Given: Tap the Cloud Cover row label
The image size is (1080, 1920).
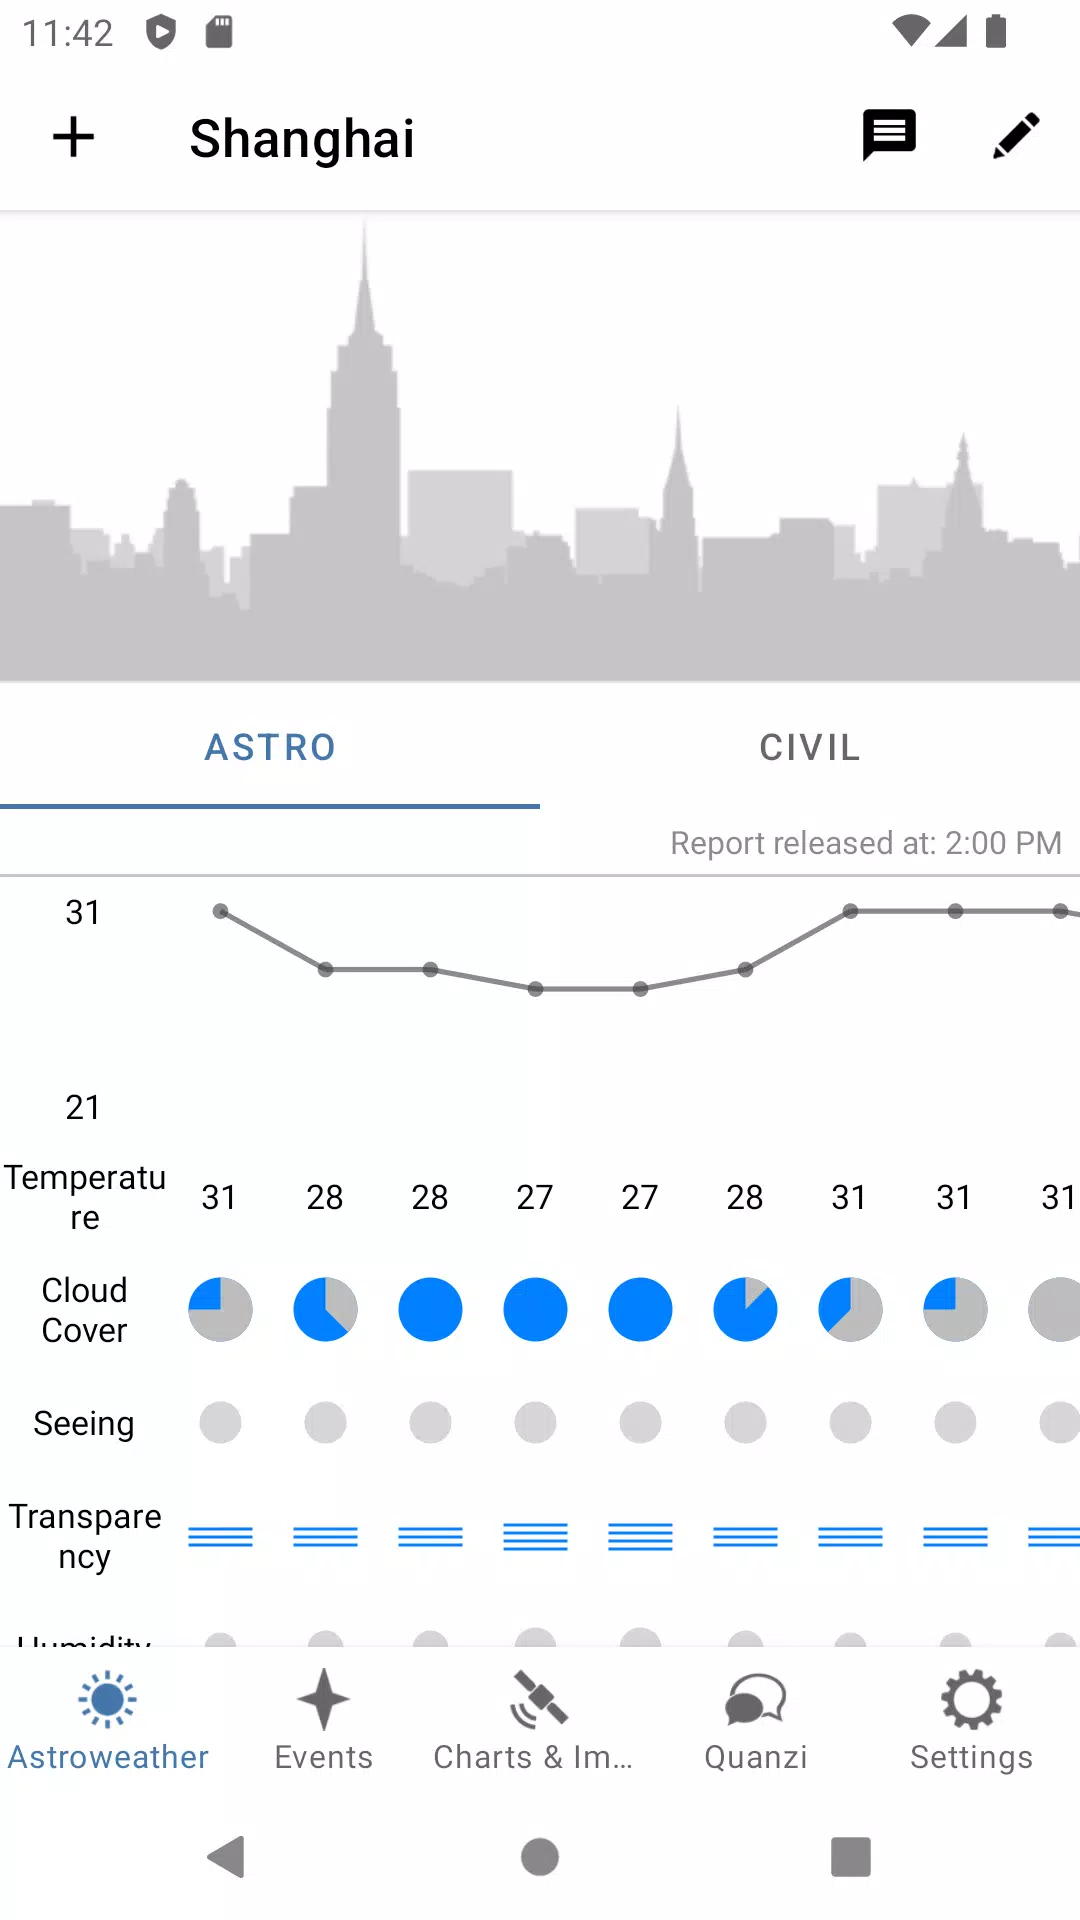Looking at the screenshot, I should click(x=84, y=1310).
